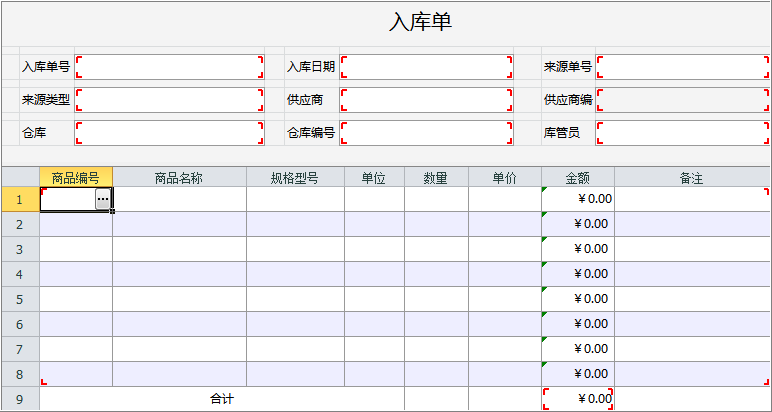Click the 备注 cell in row 6

pos(692,324)
